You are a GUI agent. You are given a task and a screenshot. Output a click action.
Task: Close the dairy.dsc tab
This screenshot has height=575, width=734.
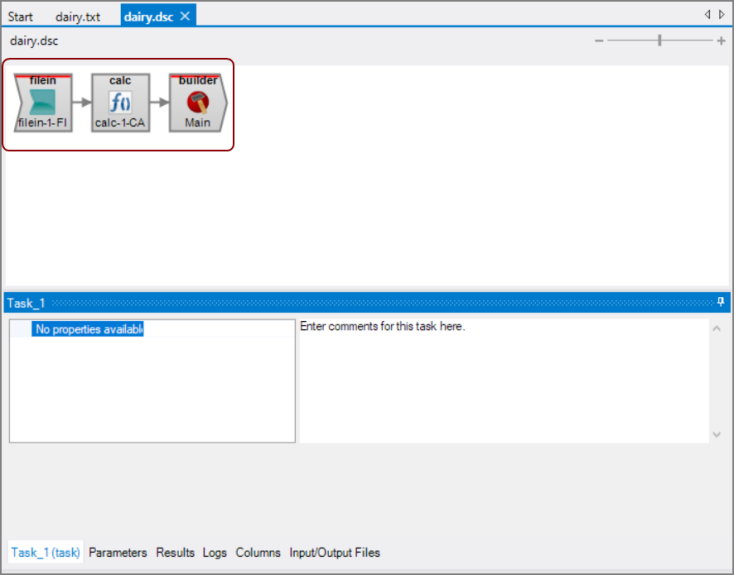pos(185,16)
